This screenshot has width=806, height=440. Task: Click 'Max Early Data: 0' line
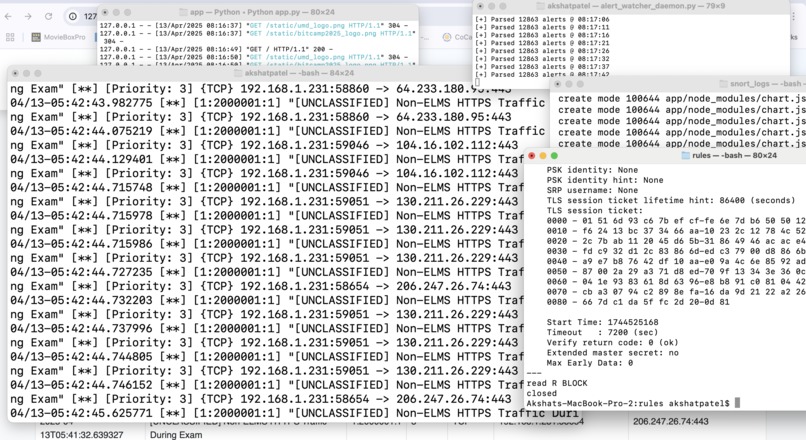(590, 363)
